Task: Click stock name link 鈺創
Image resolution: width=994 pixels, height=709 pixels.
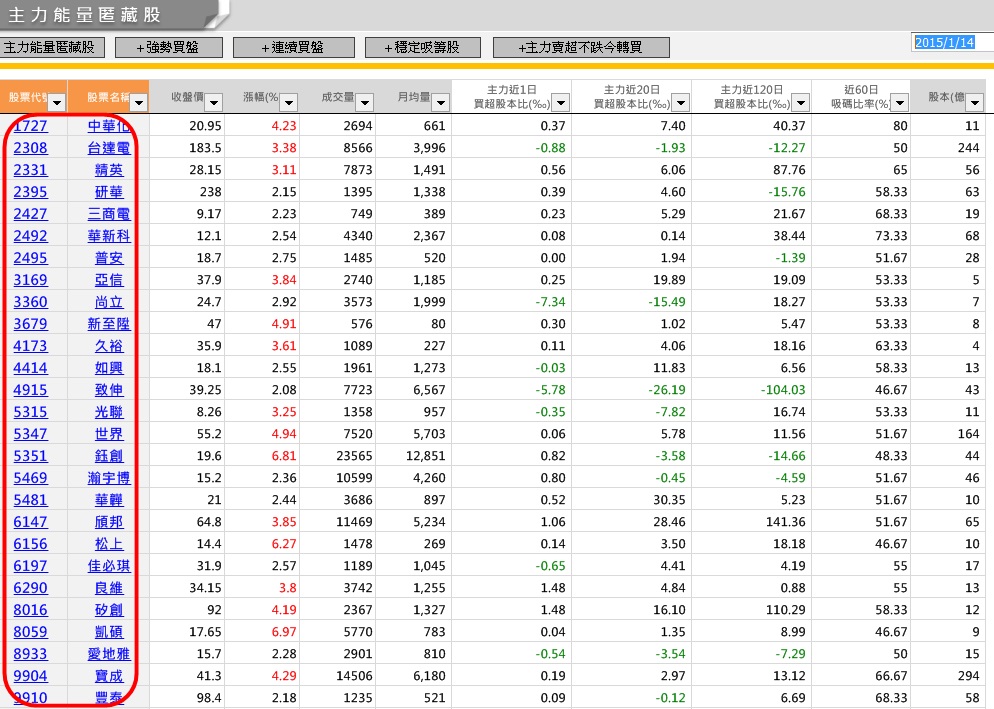Action: coord(109,455)
